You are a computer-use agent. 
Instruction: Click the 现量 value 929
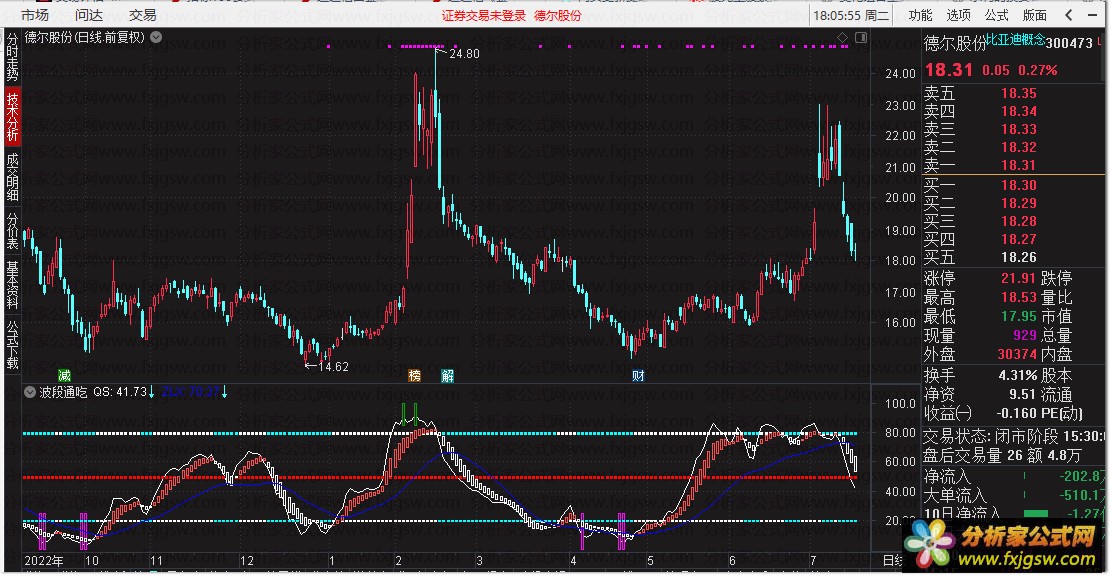click(x=1025, y=335)
